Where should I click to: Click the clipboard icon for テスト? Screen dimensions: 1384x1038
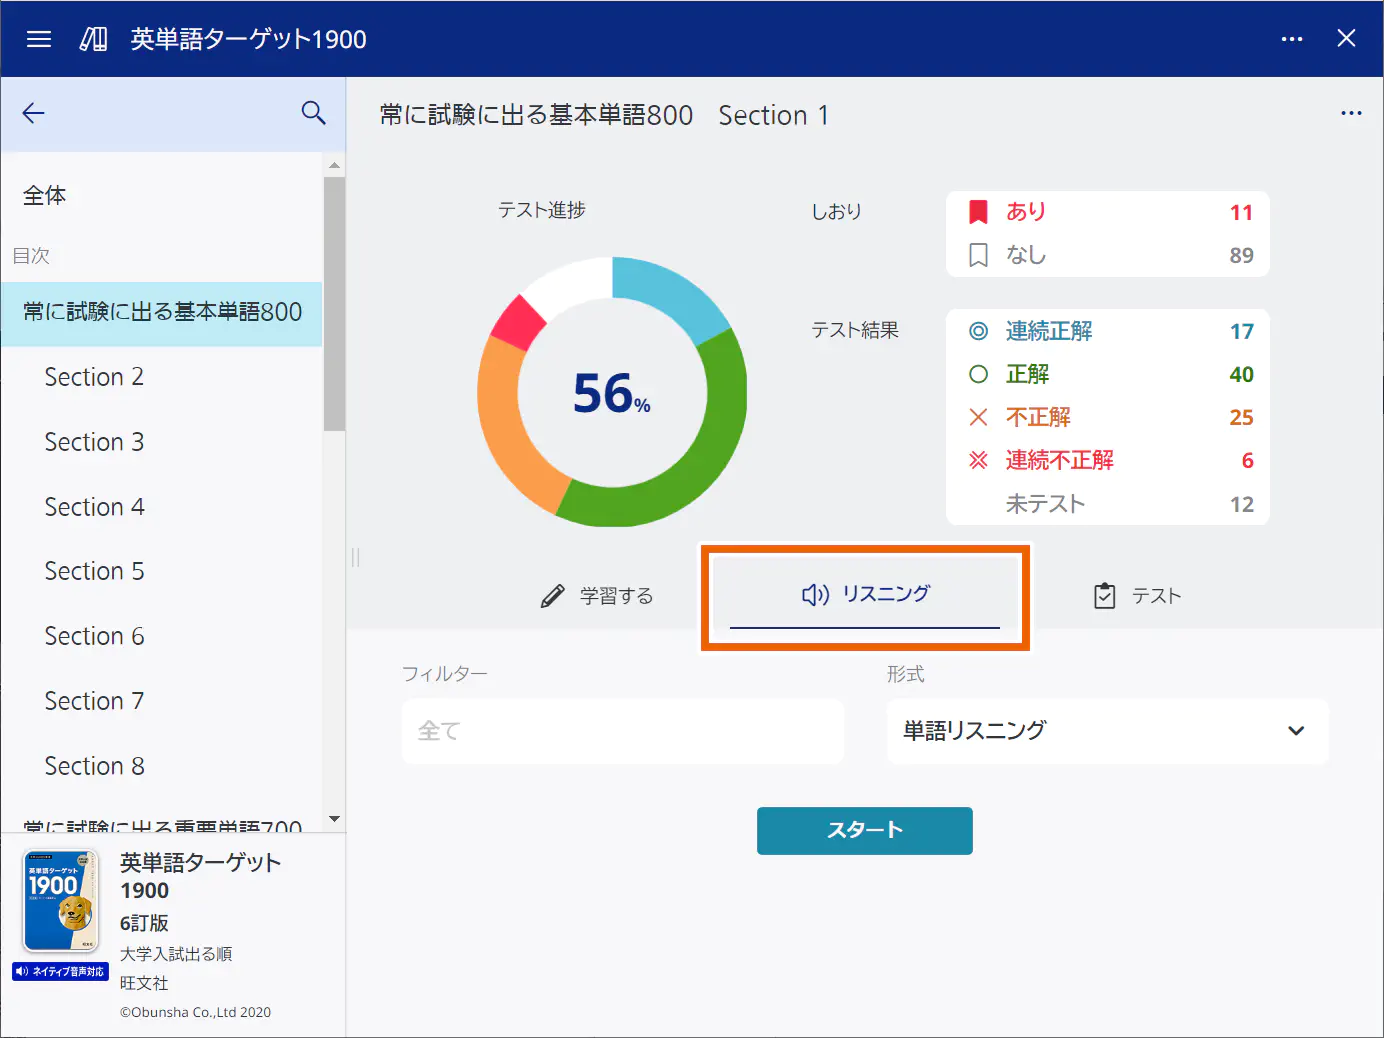1105,596
